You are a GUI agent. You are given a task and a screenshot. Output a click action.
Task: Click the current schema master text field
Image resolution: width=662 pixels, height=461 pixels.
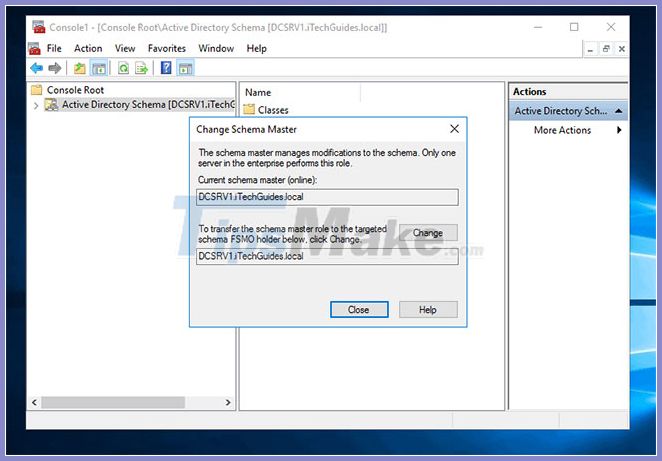pos(327,197)
